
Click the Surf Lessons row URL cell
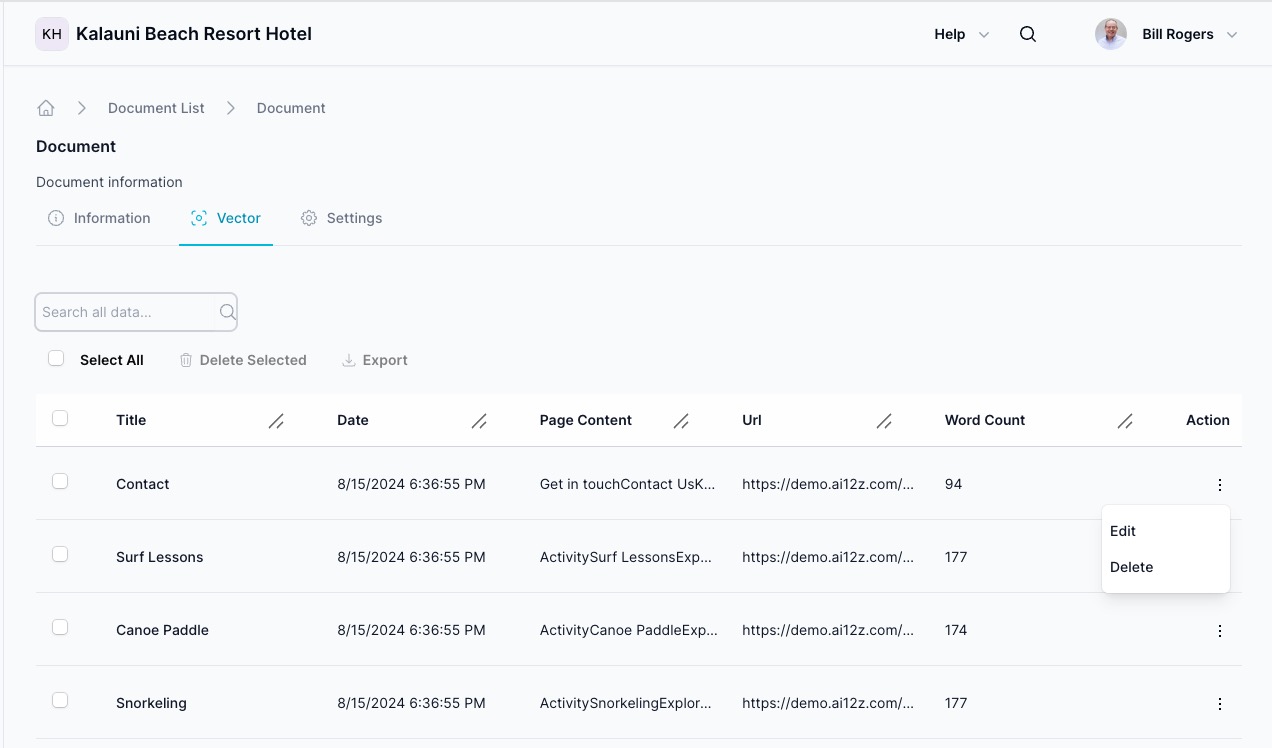pyautogui.click(x=828, y=557)
